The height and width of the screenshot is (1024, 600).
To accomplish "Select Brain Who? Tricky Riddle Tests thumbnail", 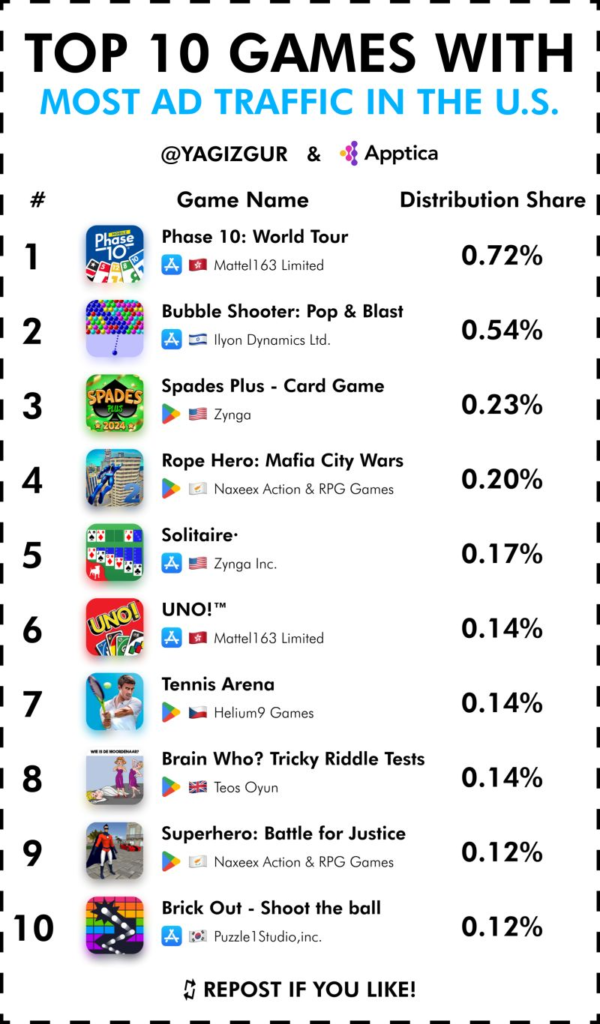I will 114,776.
